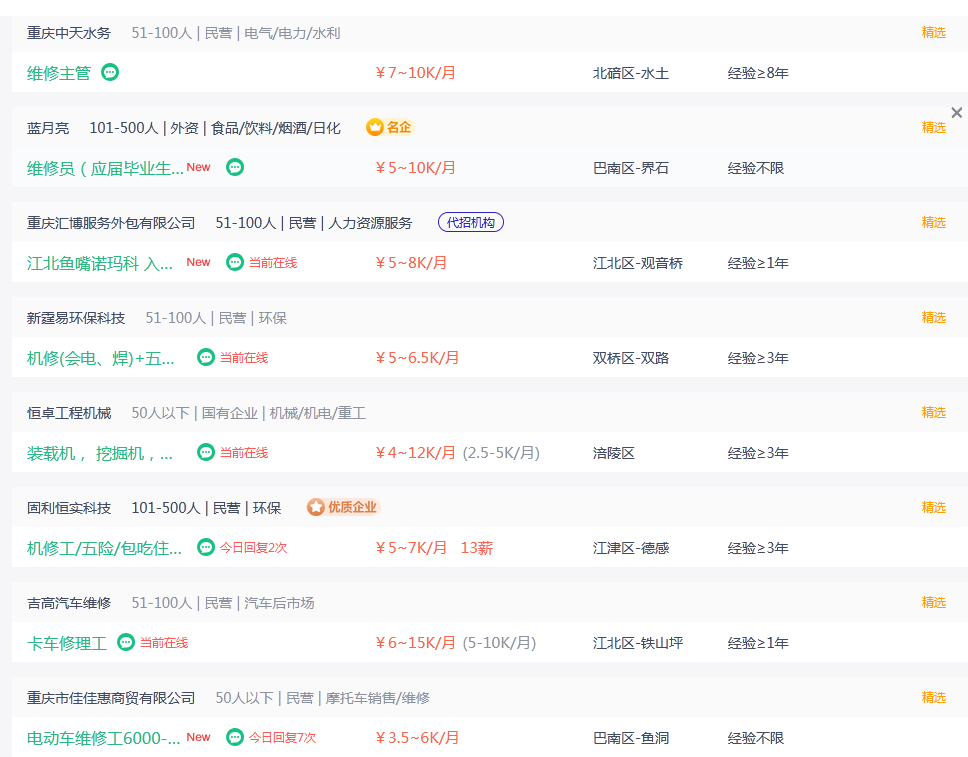The image size is (968, 757).
Task: Click 精选 label on 蓝月亮 row
Action: (933, 127)
